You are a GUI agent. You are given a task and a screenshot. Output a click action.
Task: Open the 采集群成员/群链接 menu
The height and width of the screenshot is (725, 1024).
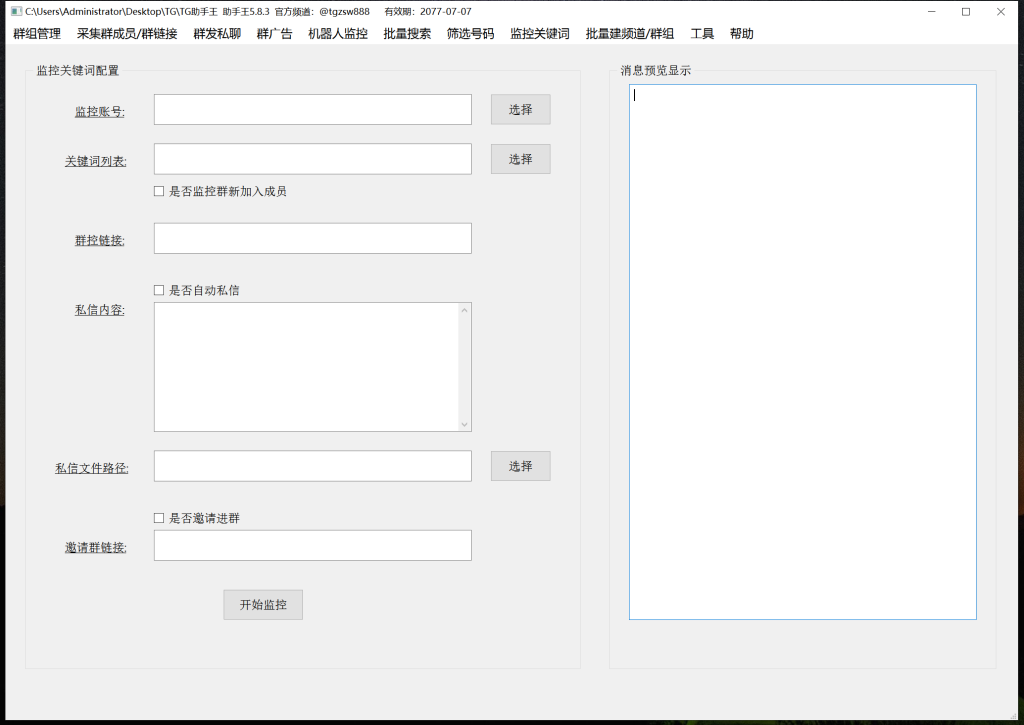tap(127, 34)
